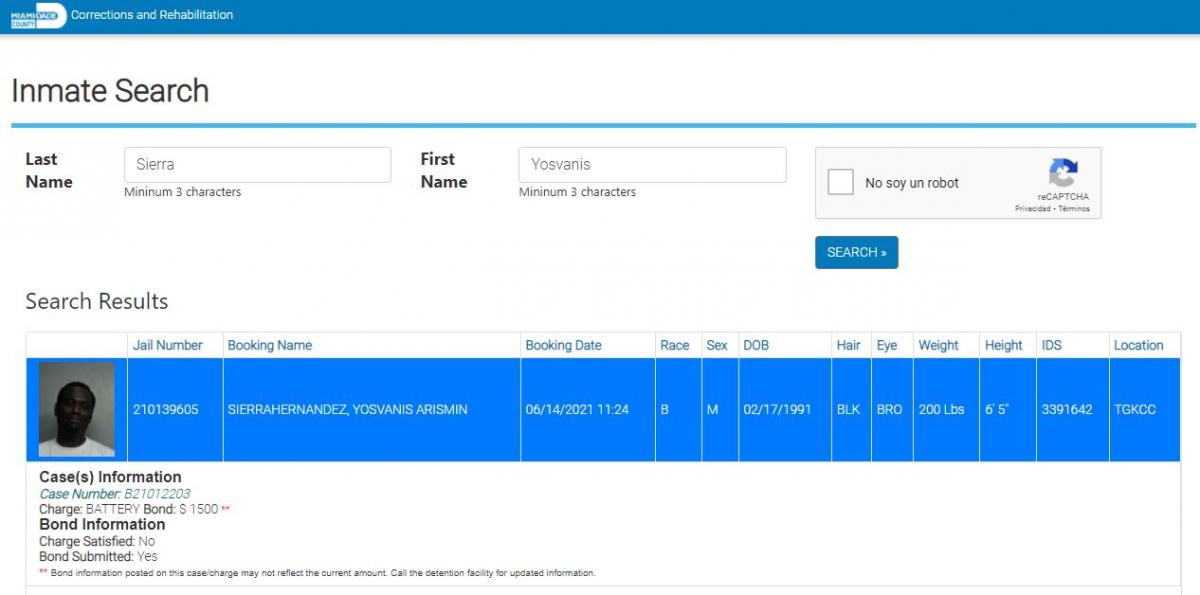Click the reCAPTCHA Términos link
This screenshot has height=595, width=1200.
point(1073,209)
